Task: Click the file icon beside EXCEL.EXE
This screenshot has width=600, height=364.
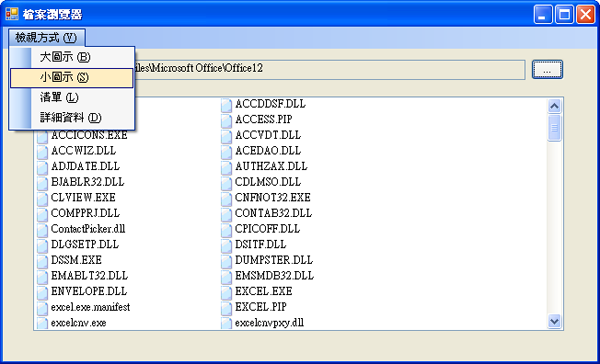Action: tap(227, 293)
